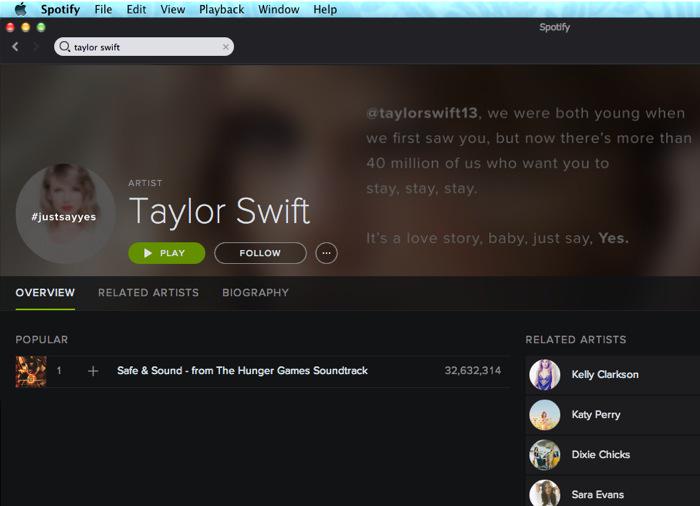This screenshot has height=506, width=700.
Task: Click the search magnifier icon
Action: (65, 46)
